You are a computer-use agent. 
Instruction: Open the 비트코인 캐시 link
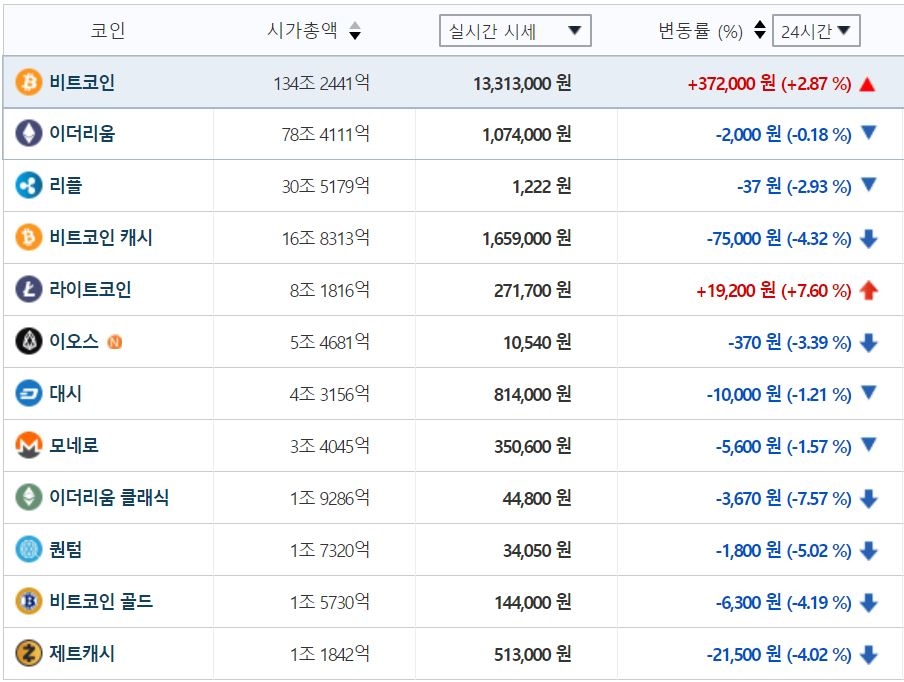point(101,238)
